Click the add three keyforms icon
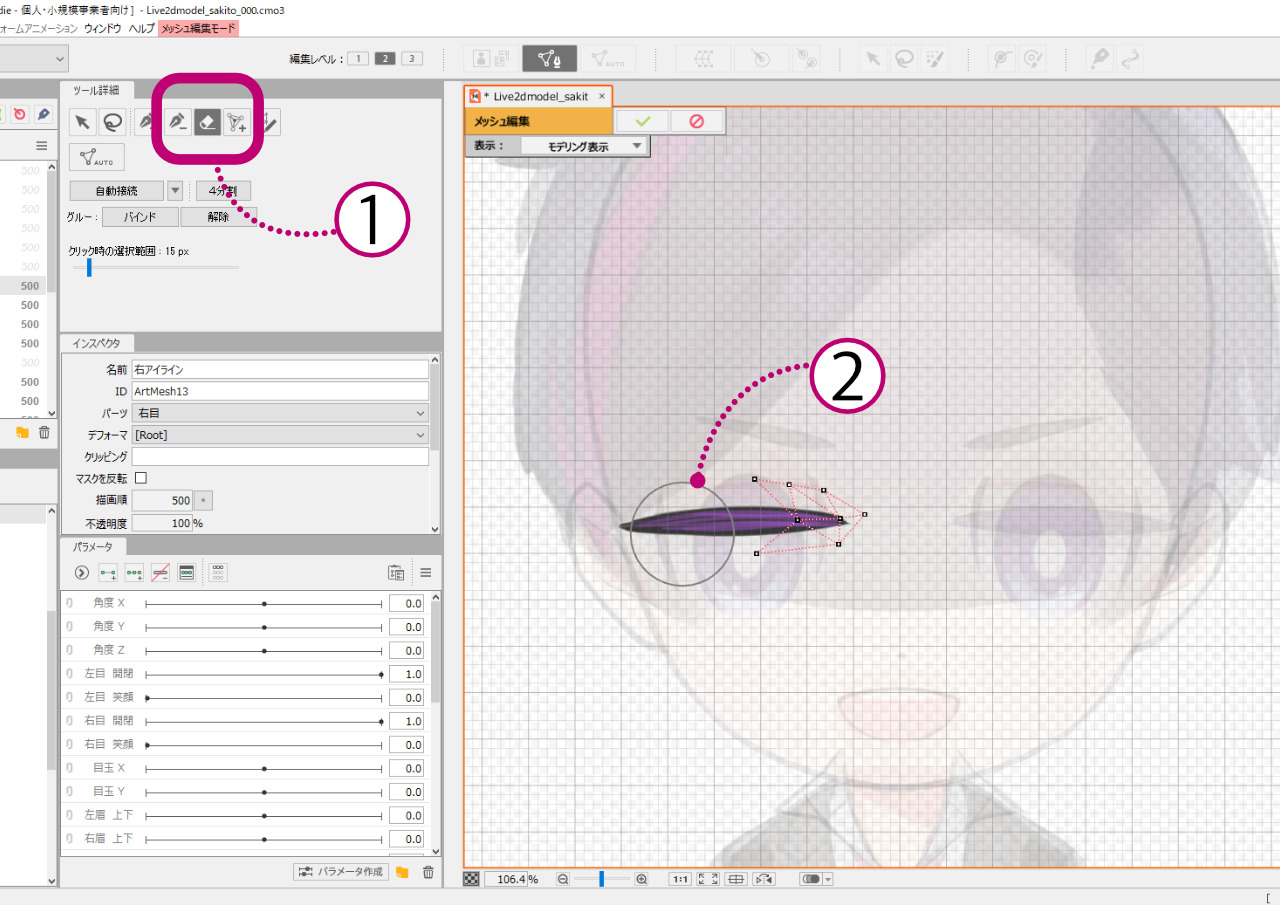 tap(134, 573)
